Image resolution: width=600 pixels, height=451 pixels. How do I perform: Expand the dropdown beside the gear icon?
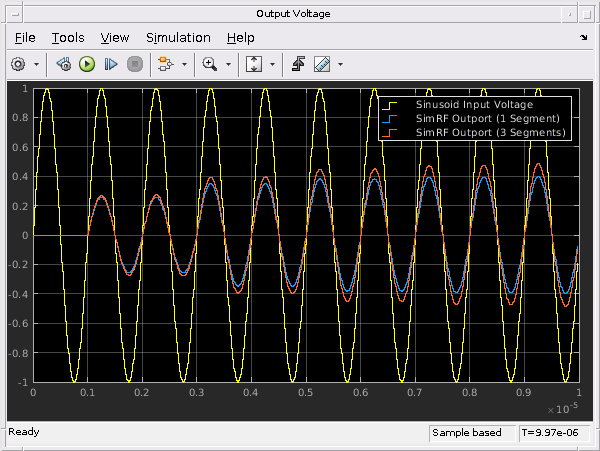[x=37, y=64]
